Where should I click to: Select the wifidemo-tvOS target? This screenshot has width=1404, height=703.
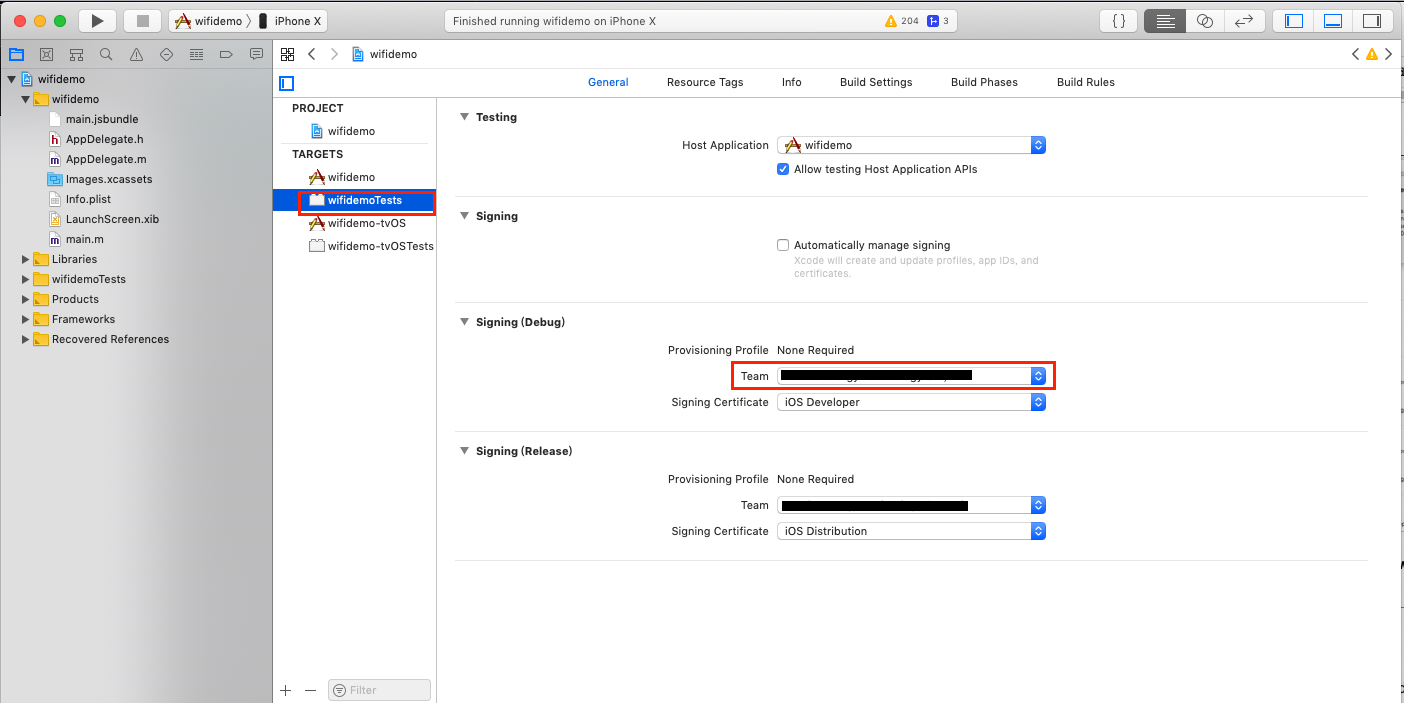366,223
